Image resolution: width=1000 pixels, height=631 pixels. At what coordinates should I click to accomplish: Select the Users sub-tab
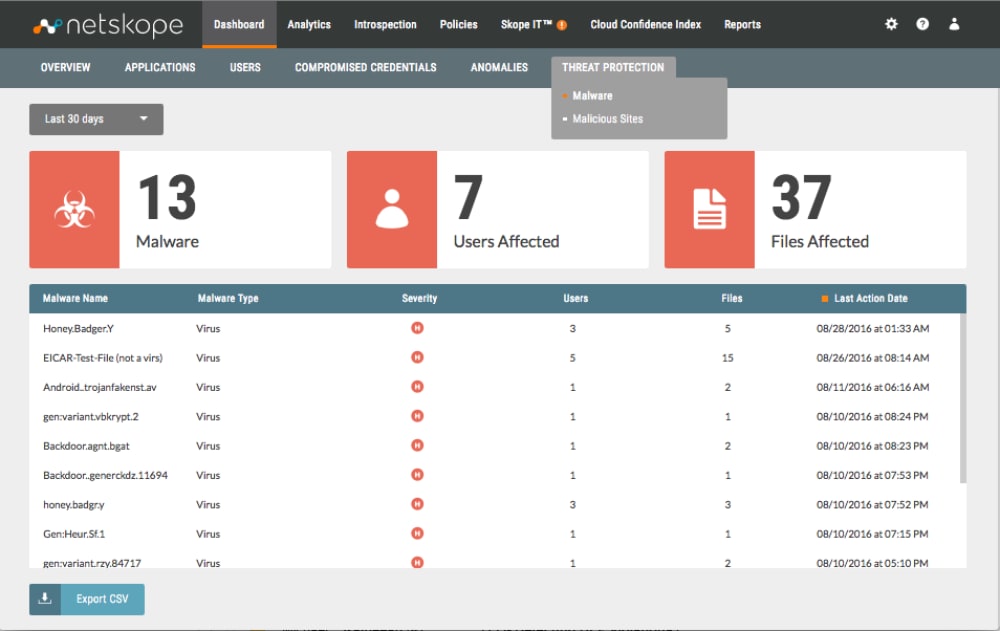[x=246, y=68]
